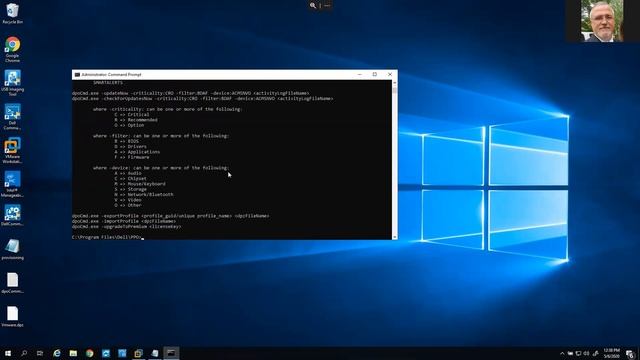Open Google Chrome from the taskbar

pos(89,353)
